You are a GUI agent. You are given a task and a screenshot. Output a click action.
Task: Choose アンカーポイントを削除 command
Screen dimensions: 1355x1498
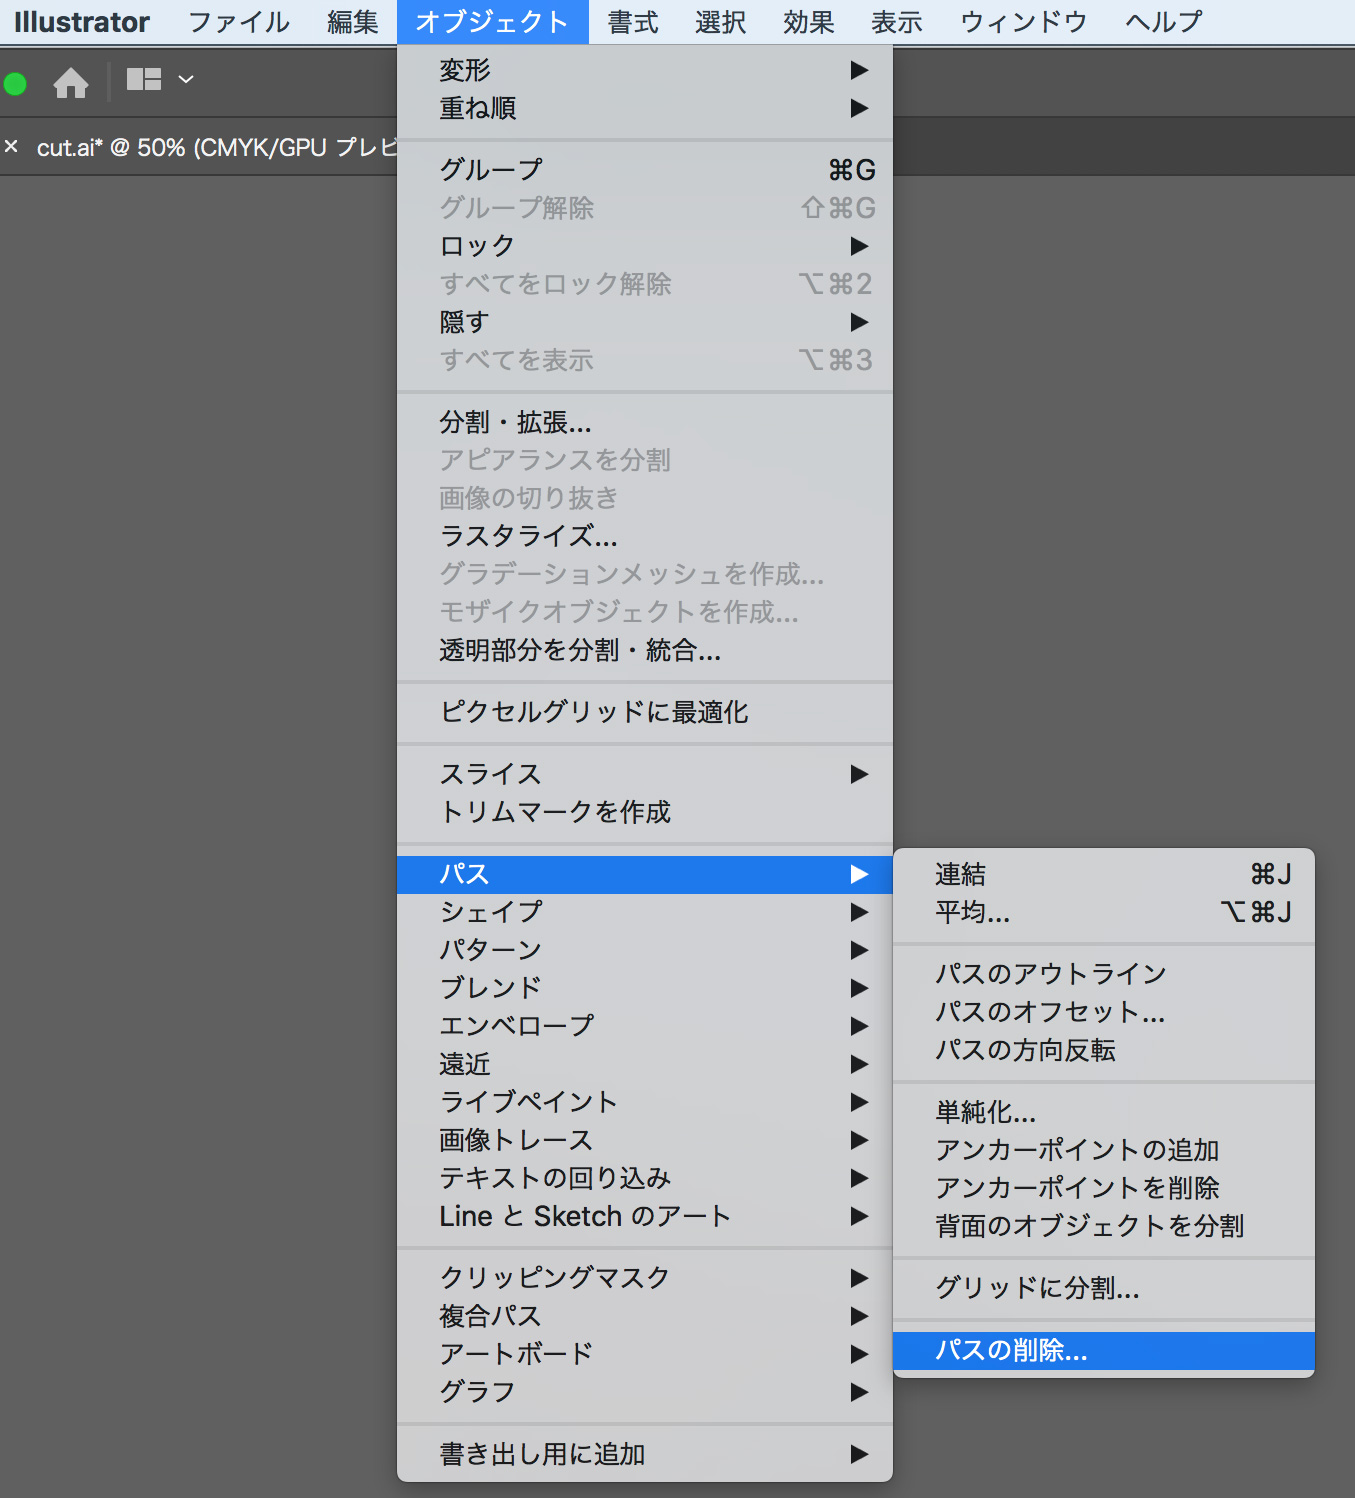point(1104,1188)
